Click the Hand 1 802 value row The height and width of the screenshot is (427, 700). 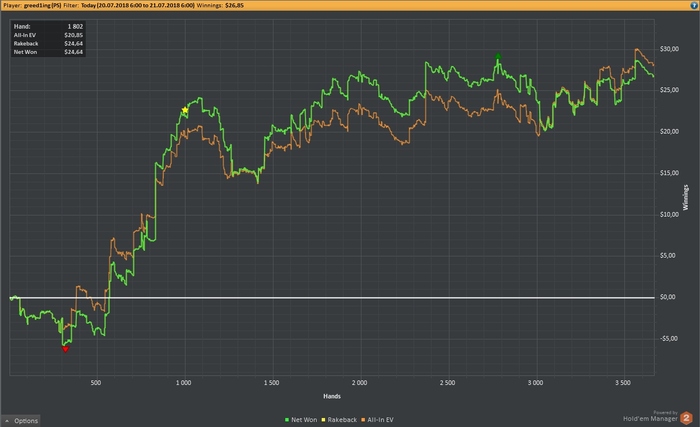tap(48, 27)
